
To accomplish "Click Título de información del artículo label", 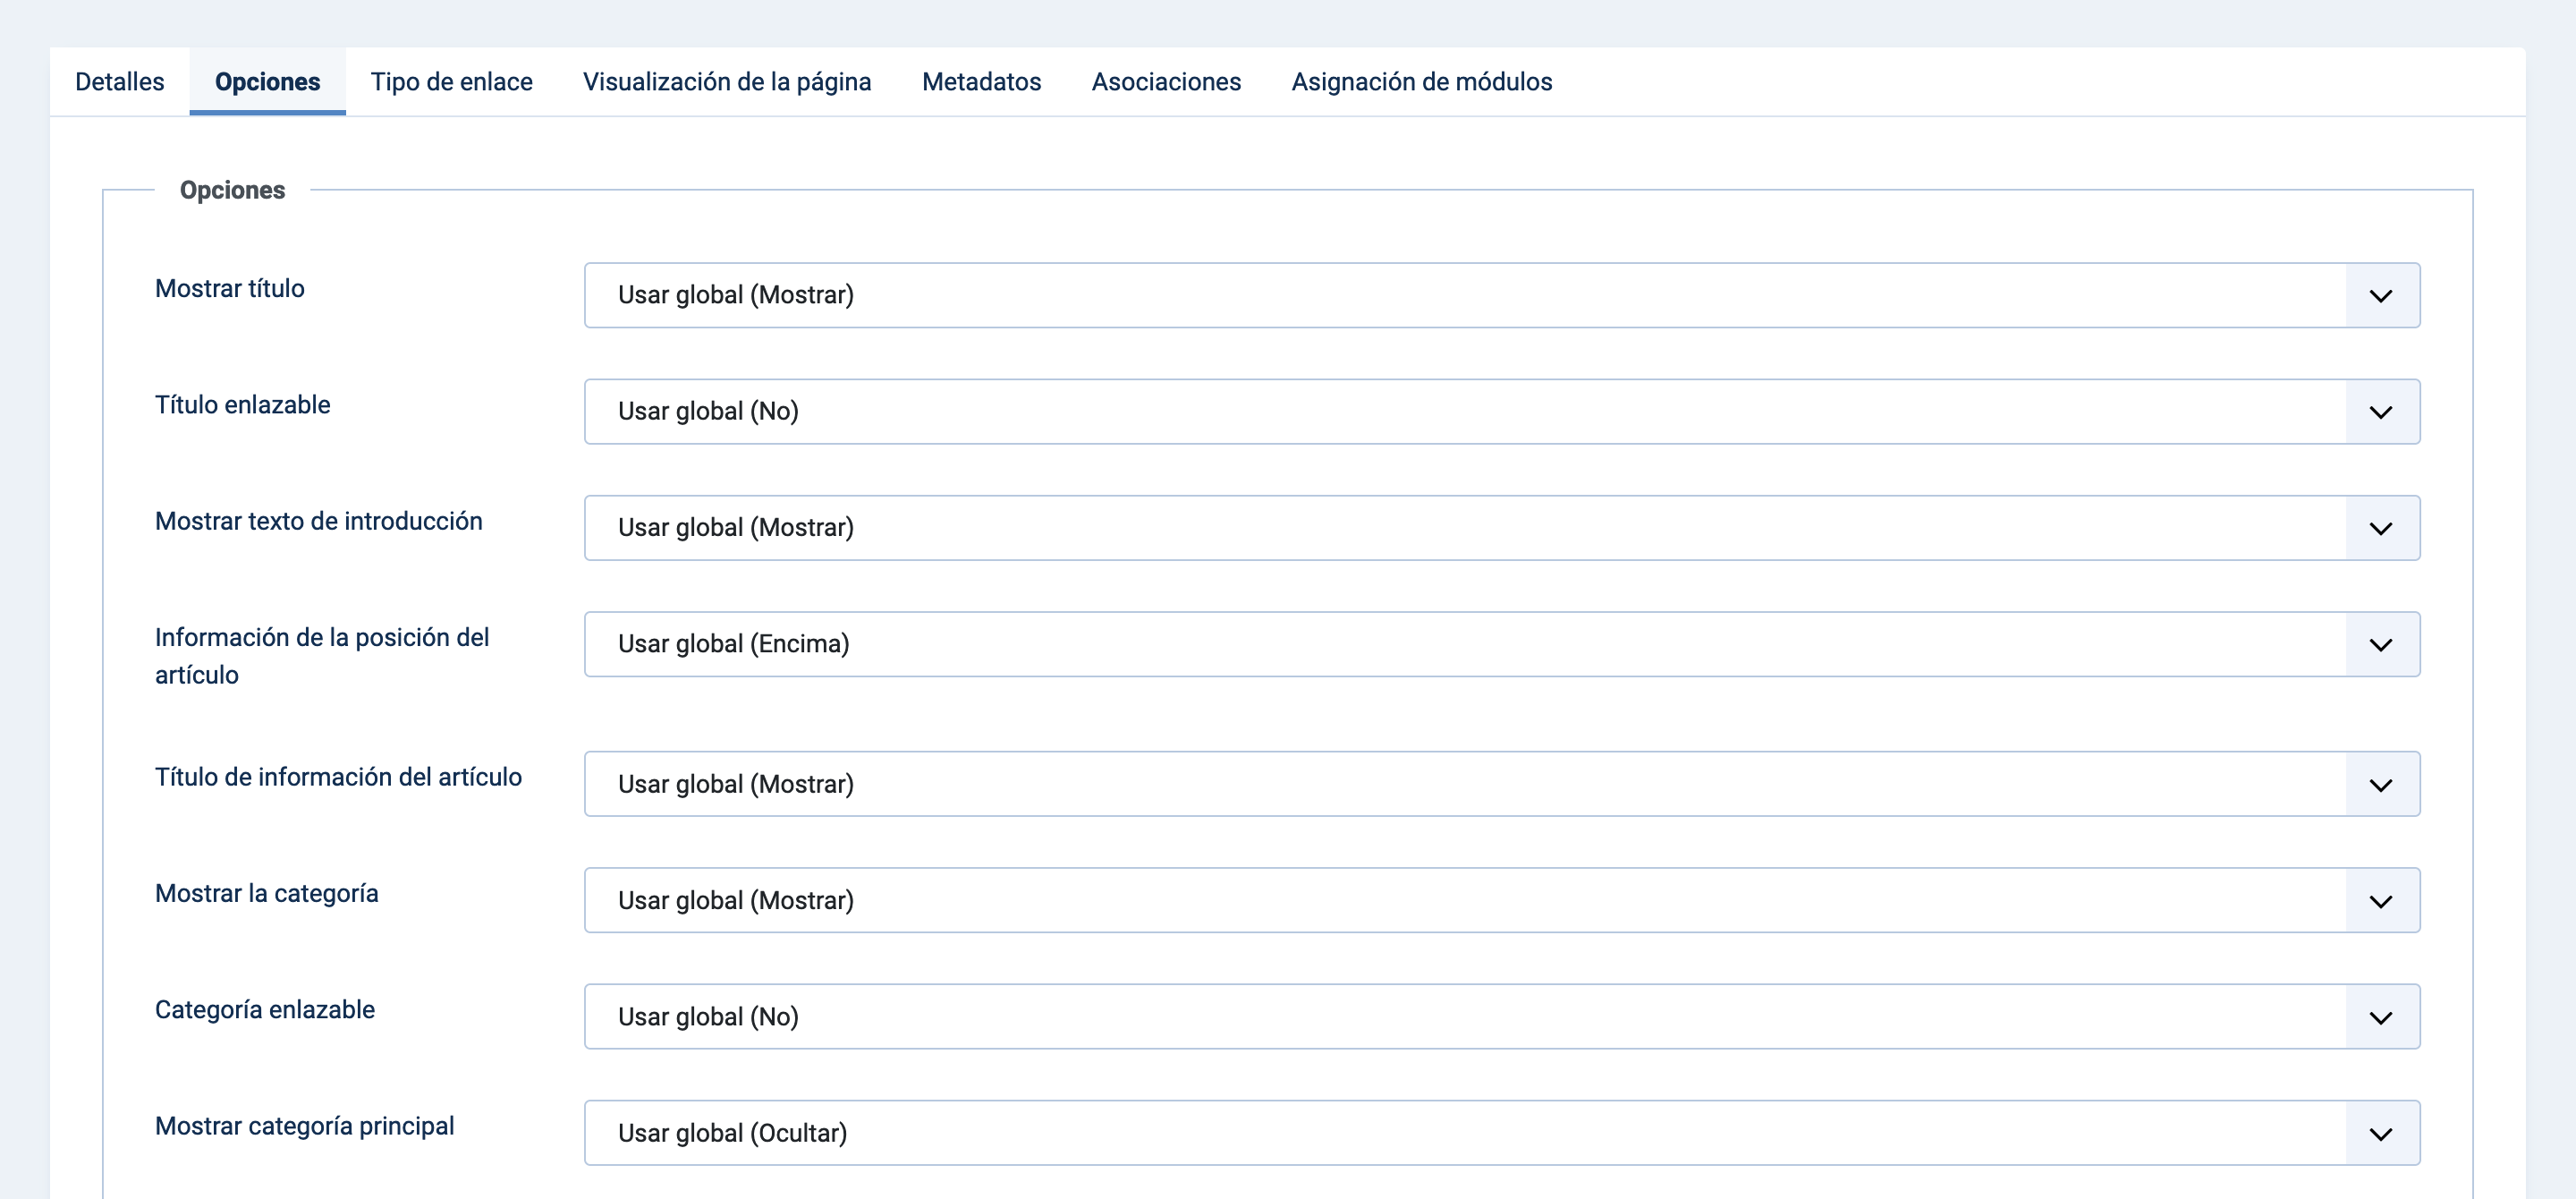I will coord(338,777).
